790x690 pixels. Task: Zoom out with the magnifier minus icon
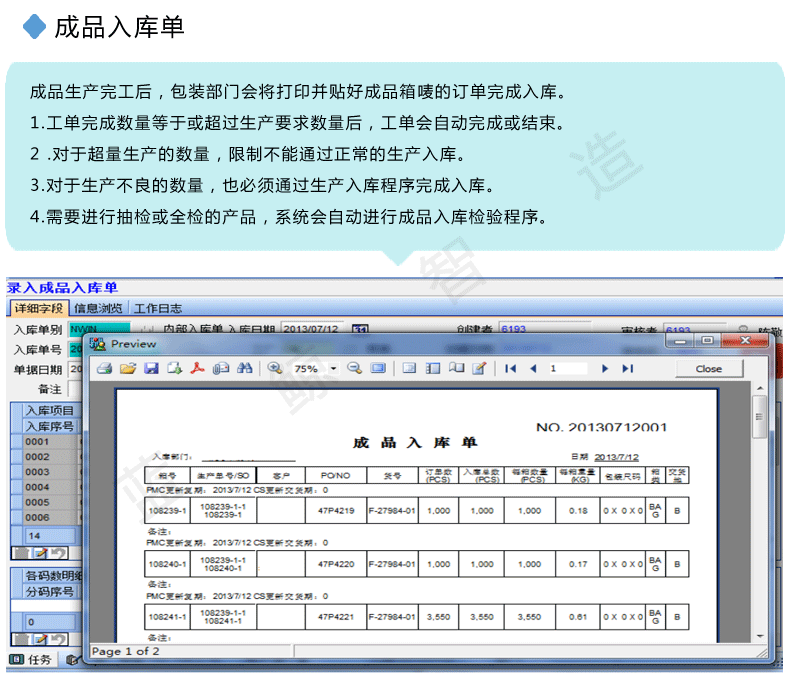pyautogui.click(x=354, y=369)
